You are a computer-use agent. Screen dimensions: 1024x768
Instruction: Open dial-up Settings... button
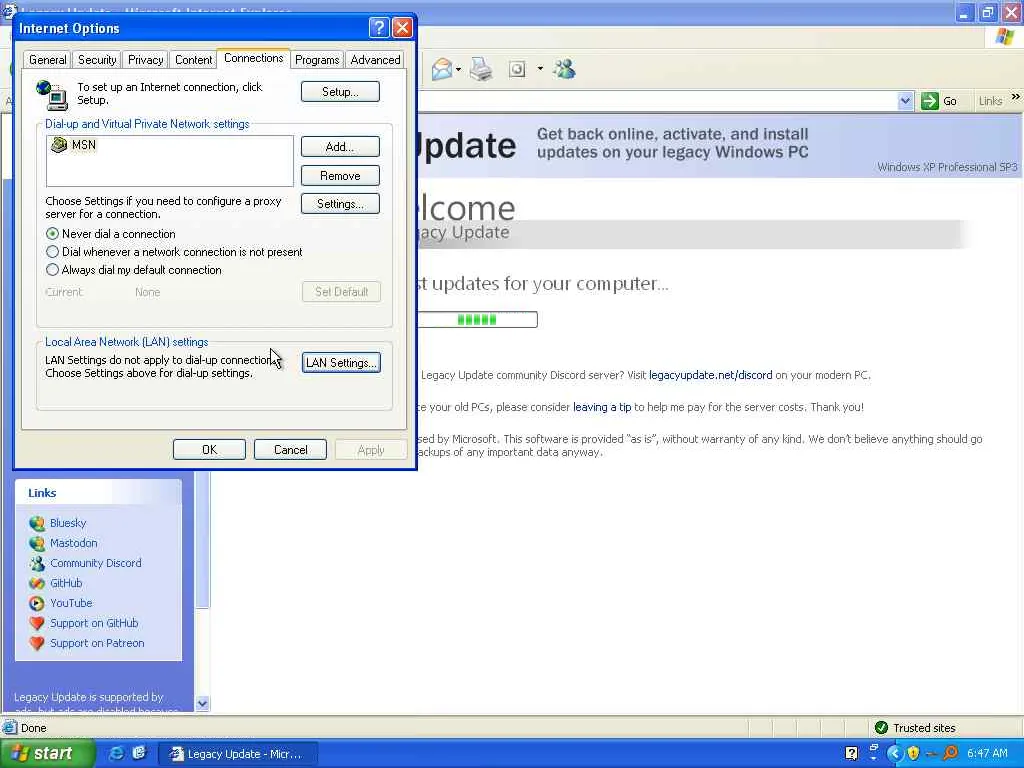pos(340,204)
